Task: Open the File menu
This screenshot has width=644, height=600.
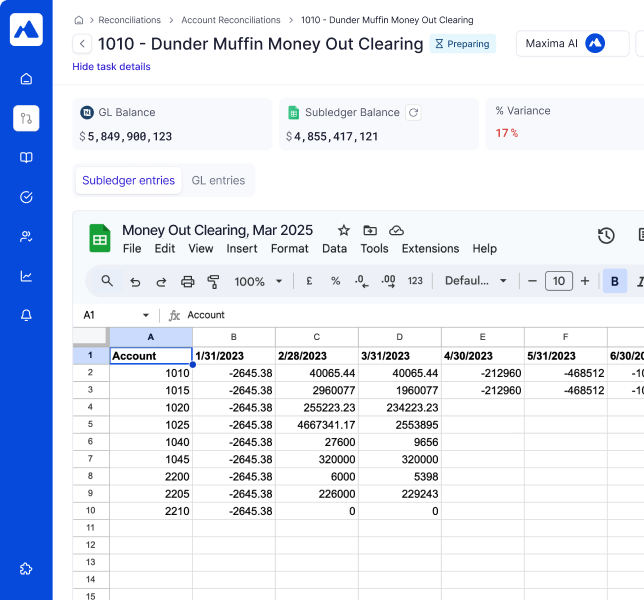Action: coord(132,248)
